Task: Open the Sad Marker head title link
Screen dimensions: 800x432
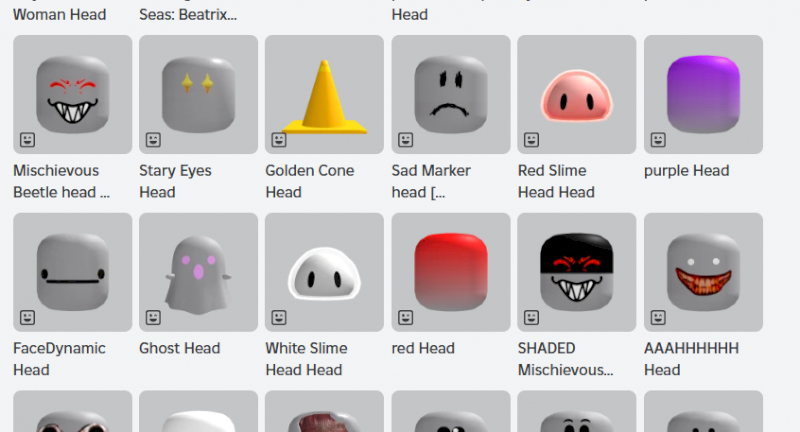Action: (431, 181)
